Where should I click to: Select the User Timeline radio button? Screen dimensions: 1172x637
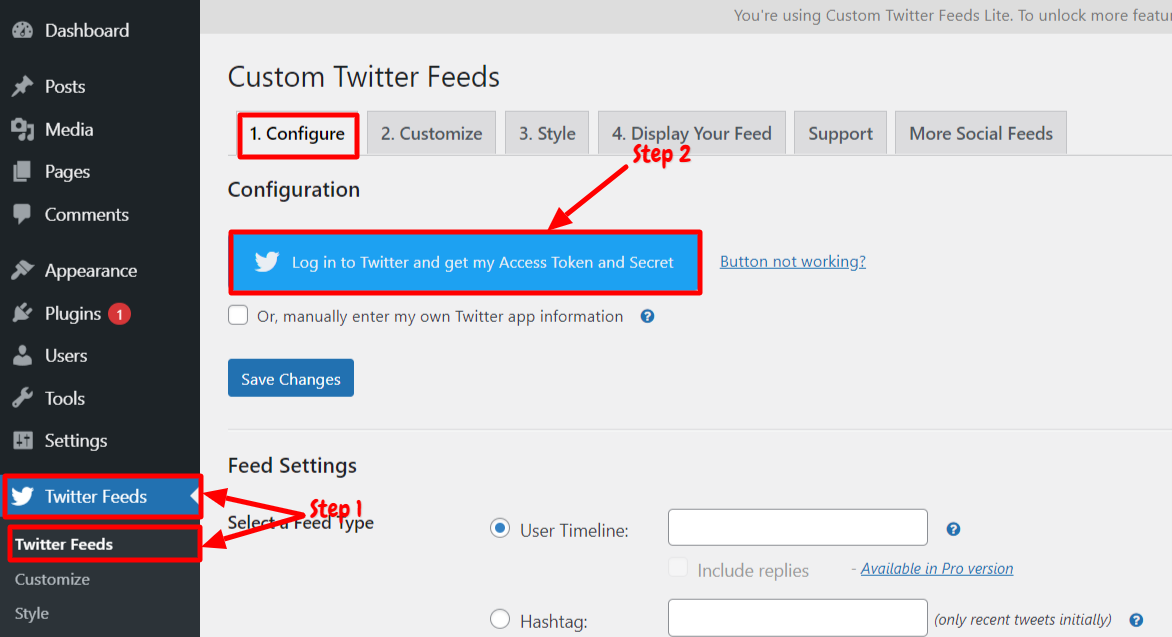[x=500, y=529]
